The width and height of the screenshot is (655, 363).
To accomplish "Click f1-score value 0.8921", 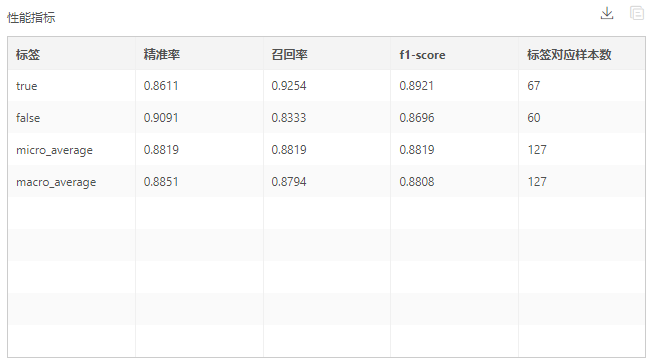I will tap(416, 86).
